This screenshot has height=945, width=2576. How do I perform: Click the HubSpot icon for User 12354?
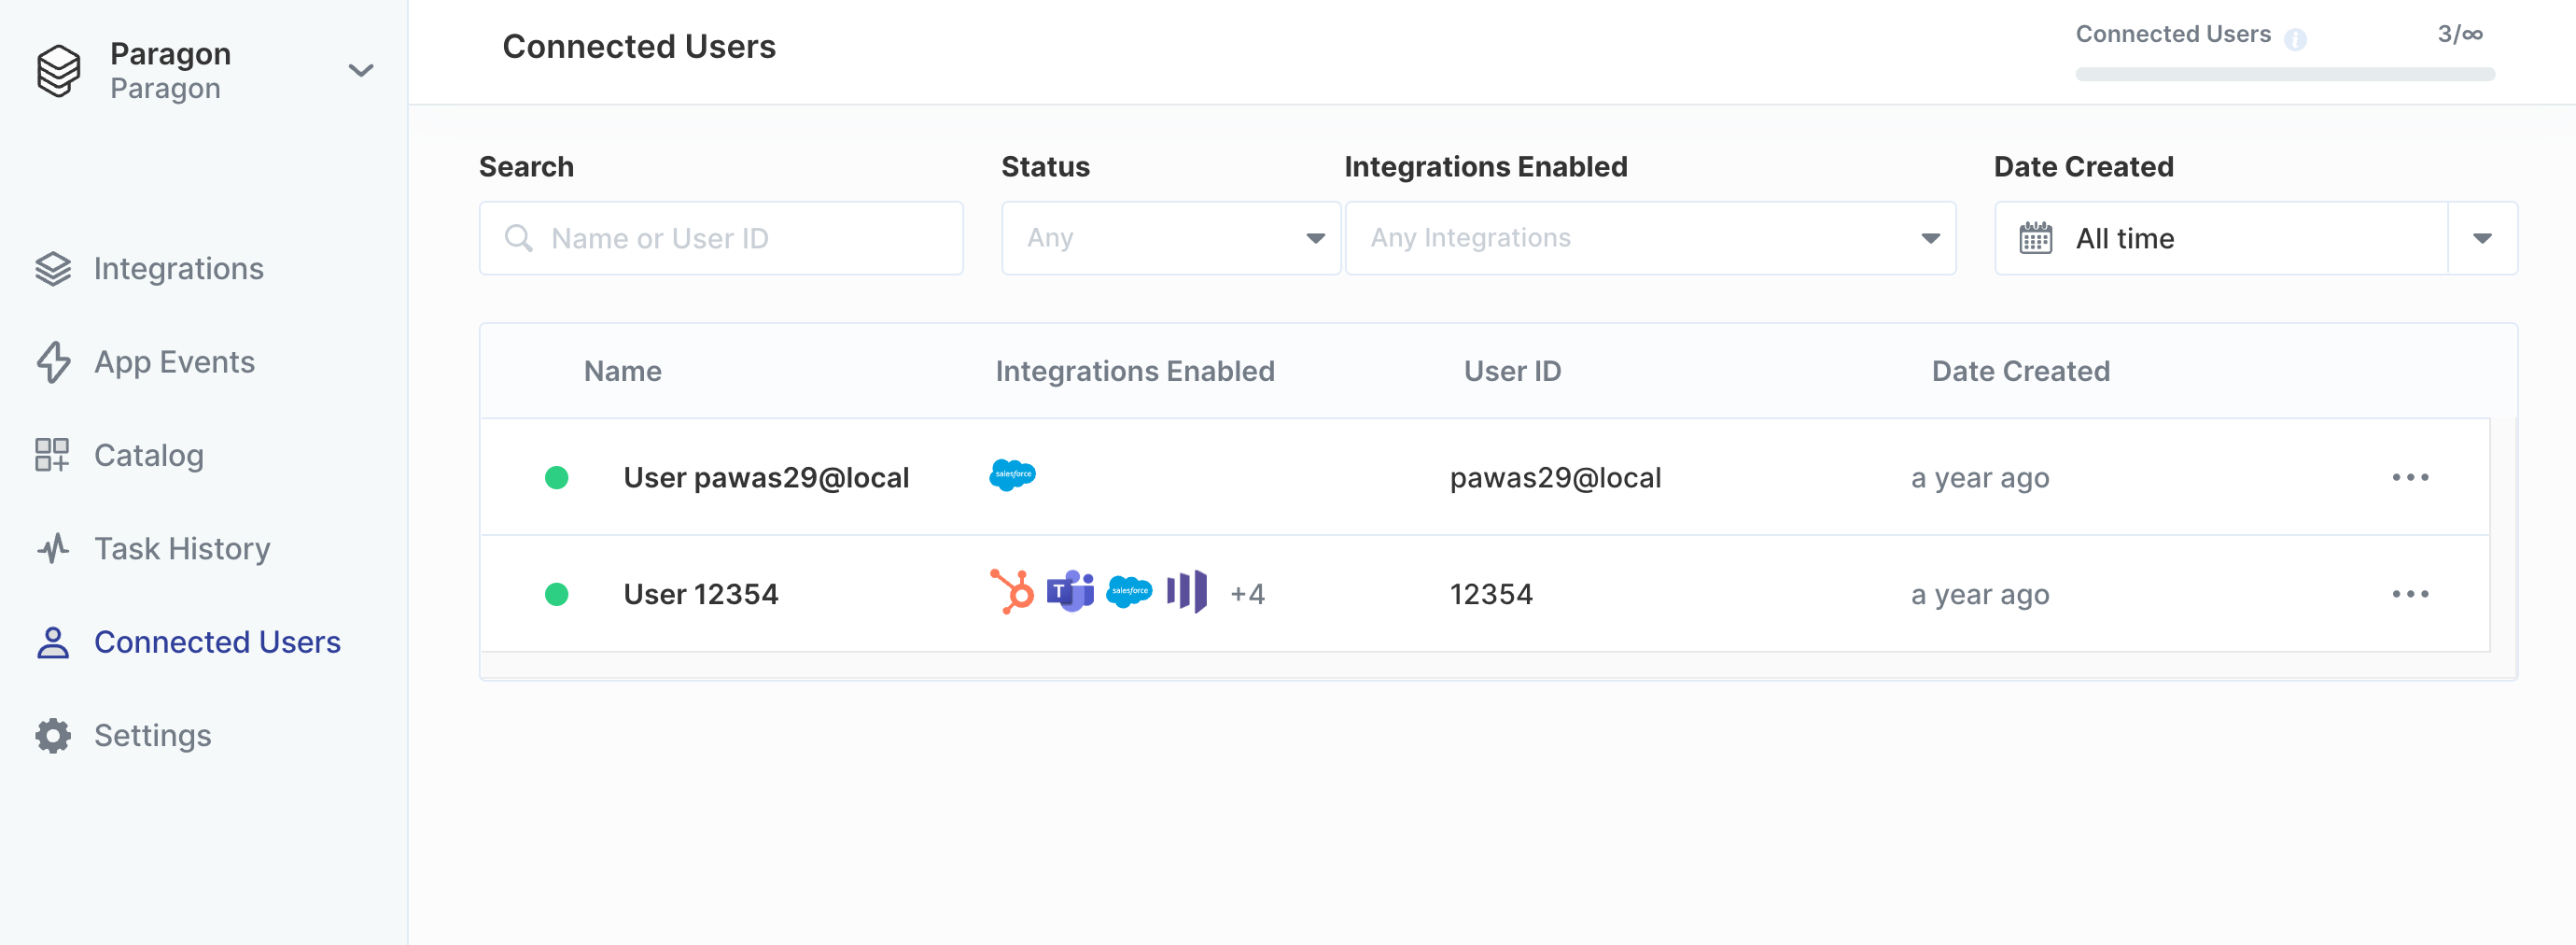[1012, 592]
